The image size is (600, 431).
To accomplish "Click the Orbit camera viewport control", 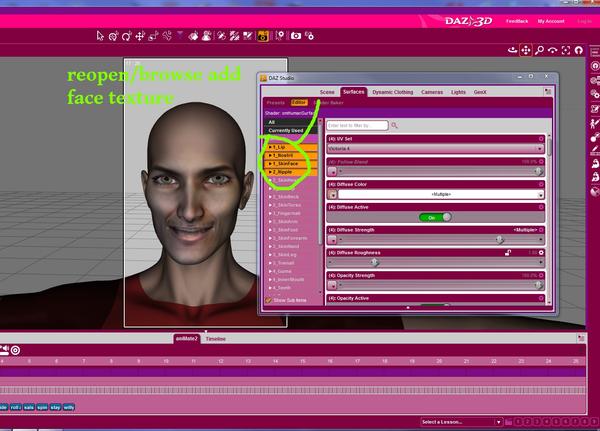I will [x=512, y=50].
